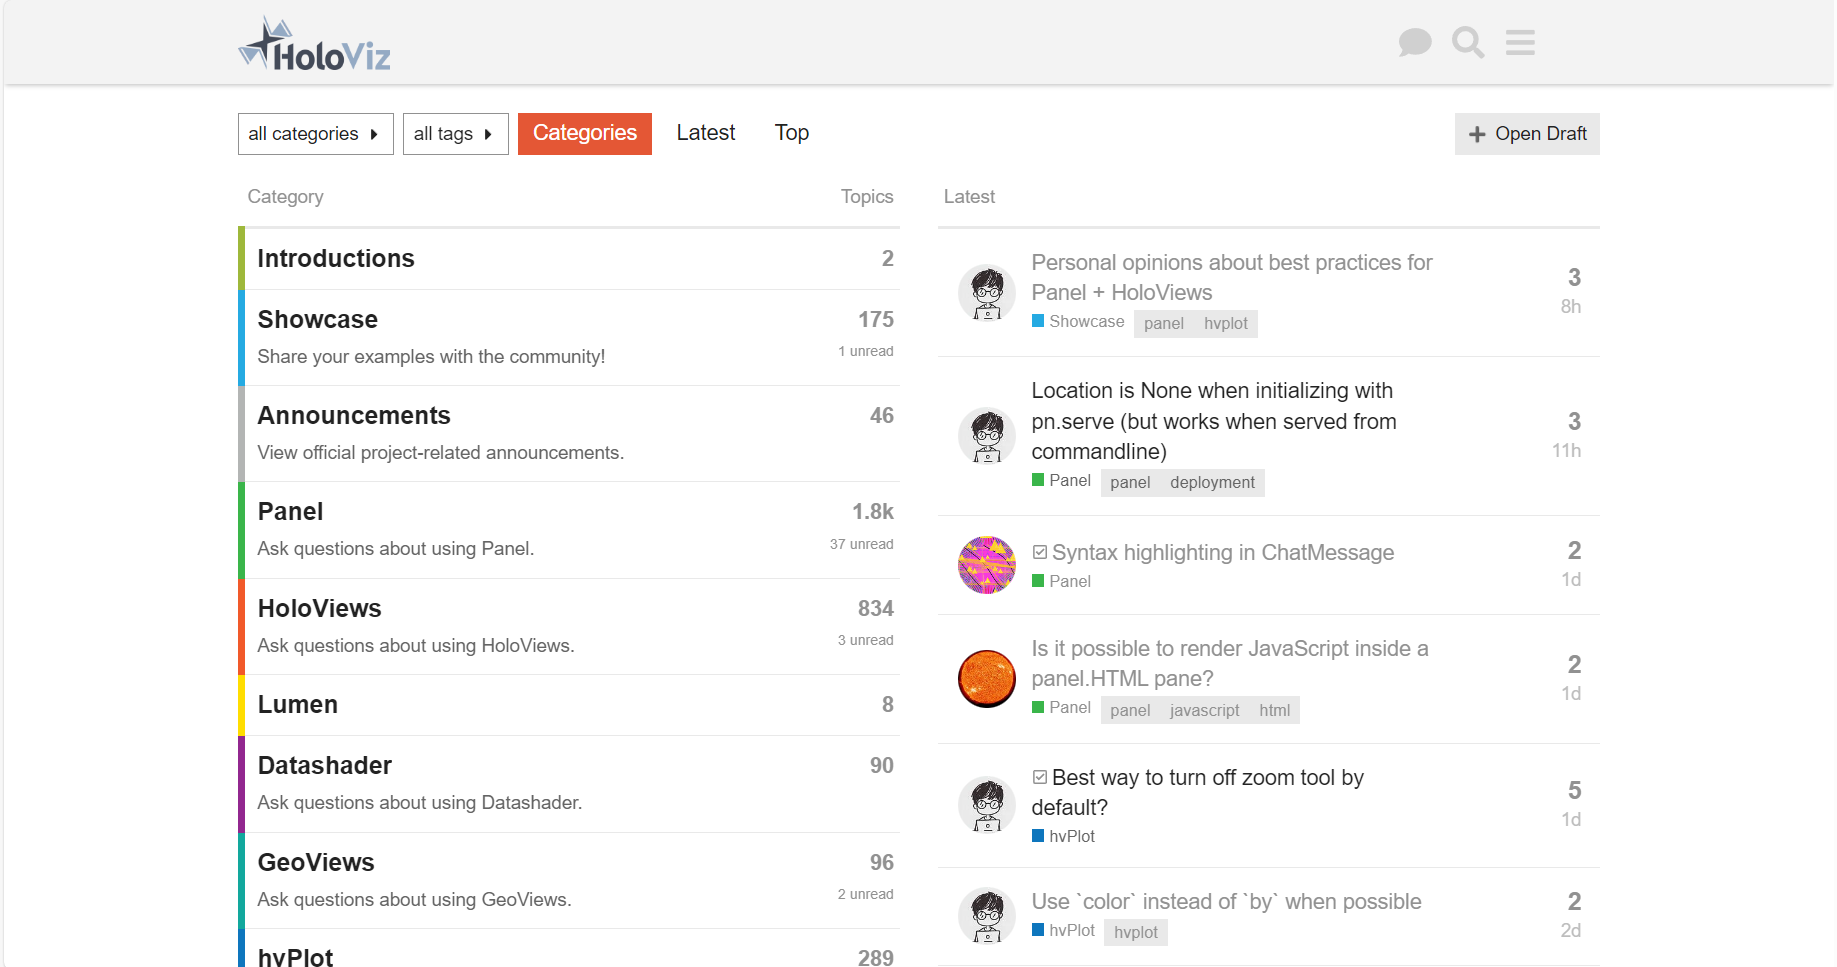Open topic Personal opinions about best practices

(1231, 277)
